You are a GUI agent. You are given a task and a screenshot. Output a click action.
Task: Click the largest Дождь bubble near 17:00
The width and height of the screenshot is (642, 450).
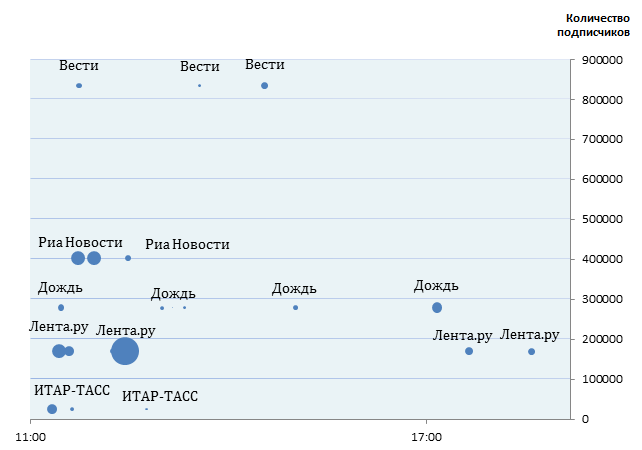[437, 307]
